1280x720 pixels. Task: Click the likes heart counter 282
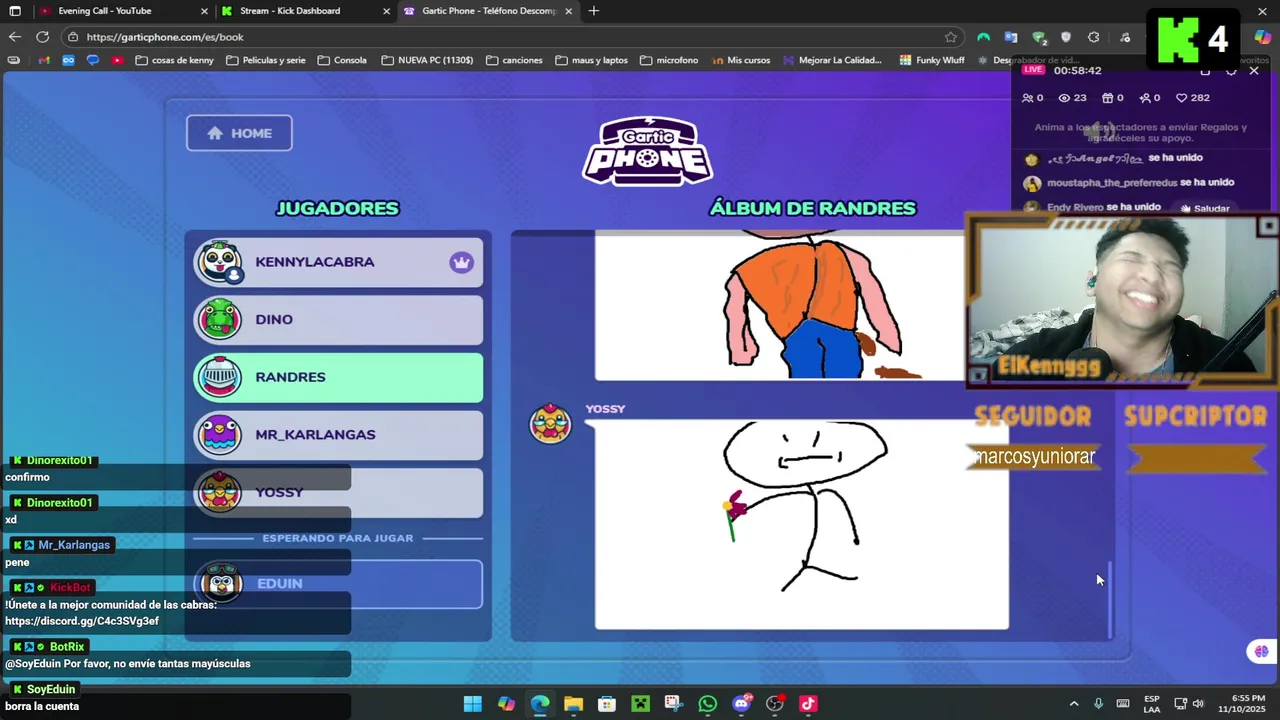coord(1193,98)
